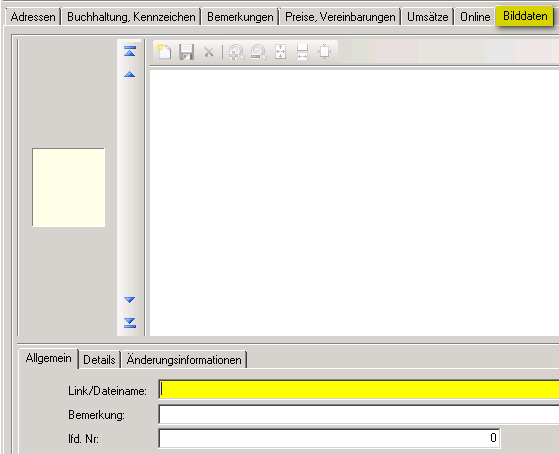The height and width of the screenshot is (454, 559).
Task: Click the delete X icon in image toolbar
Action: [x=209, y=52]
